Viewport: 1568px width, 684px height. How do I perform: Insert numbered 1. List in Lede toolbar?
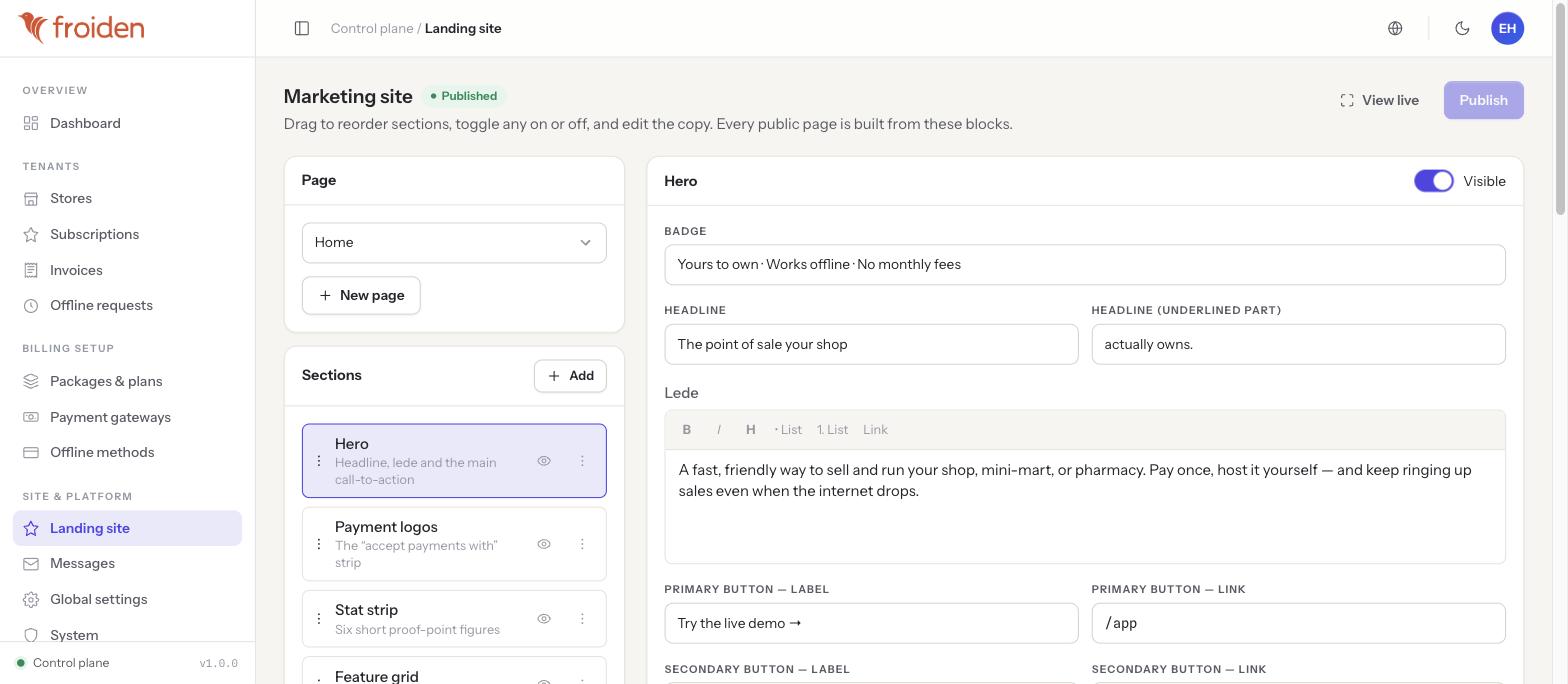[x=832, y=430]
